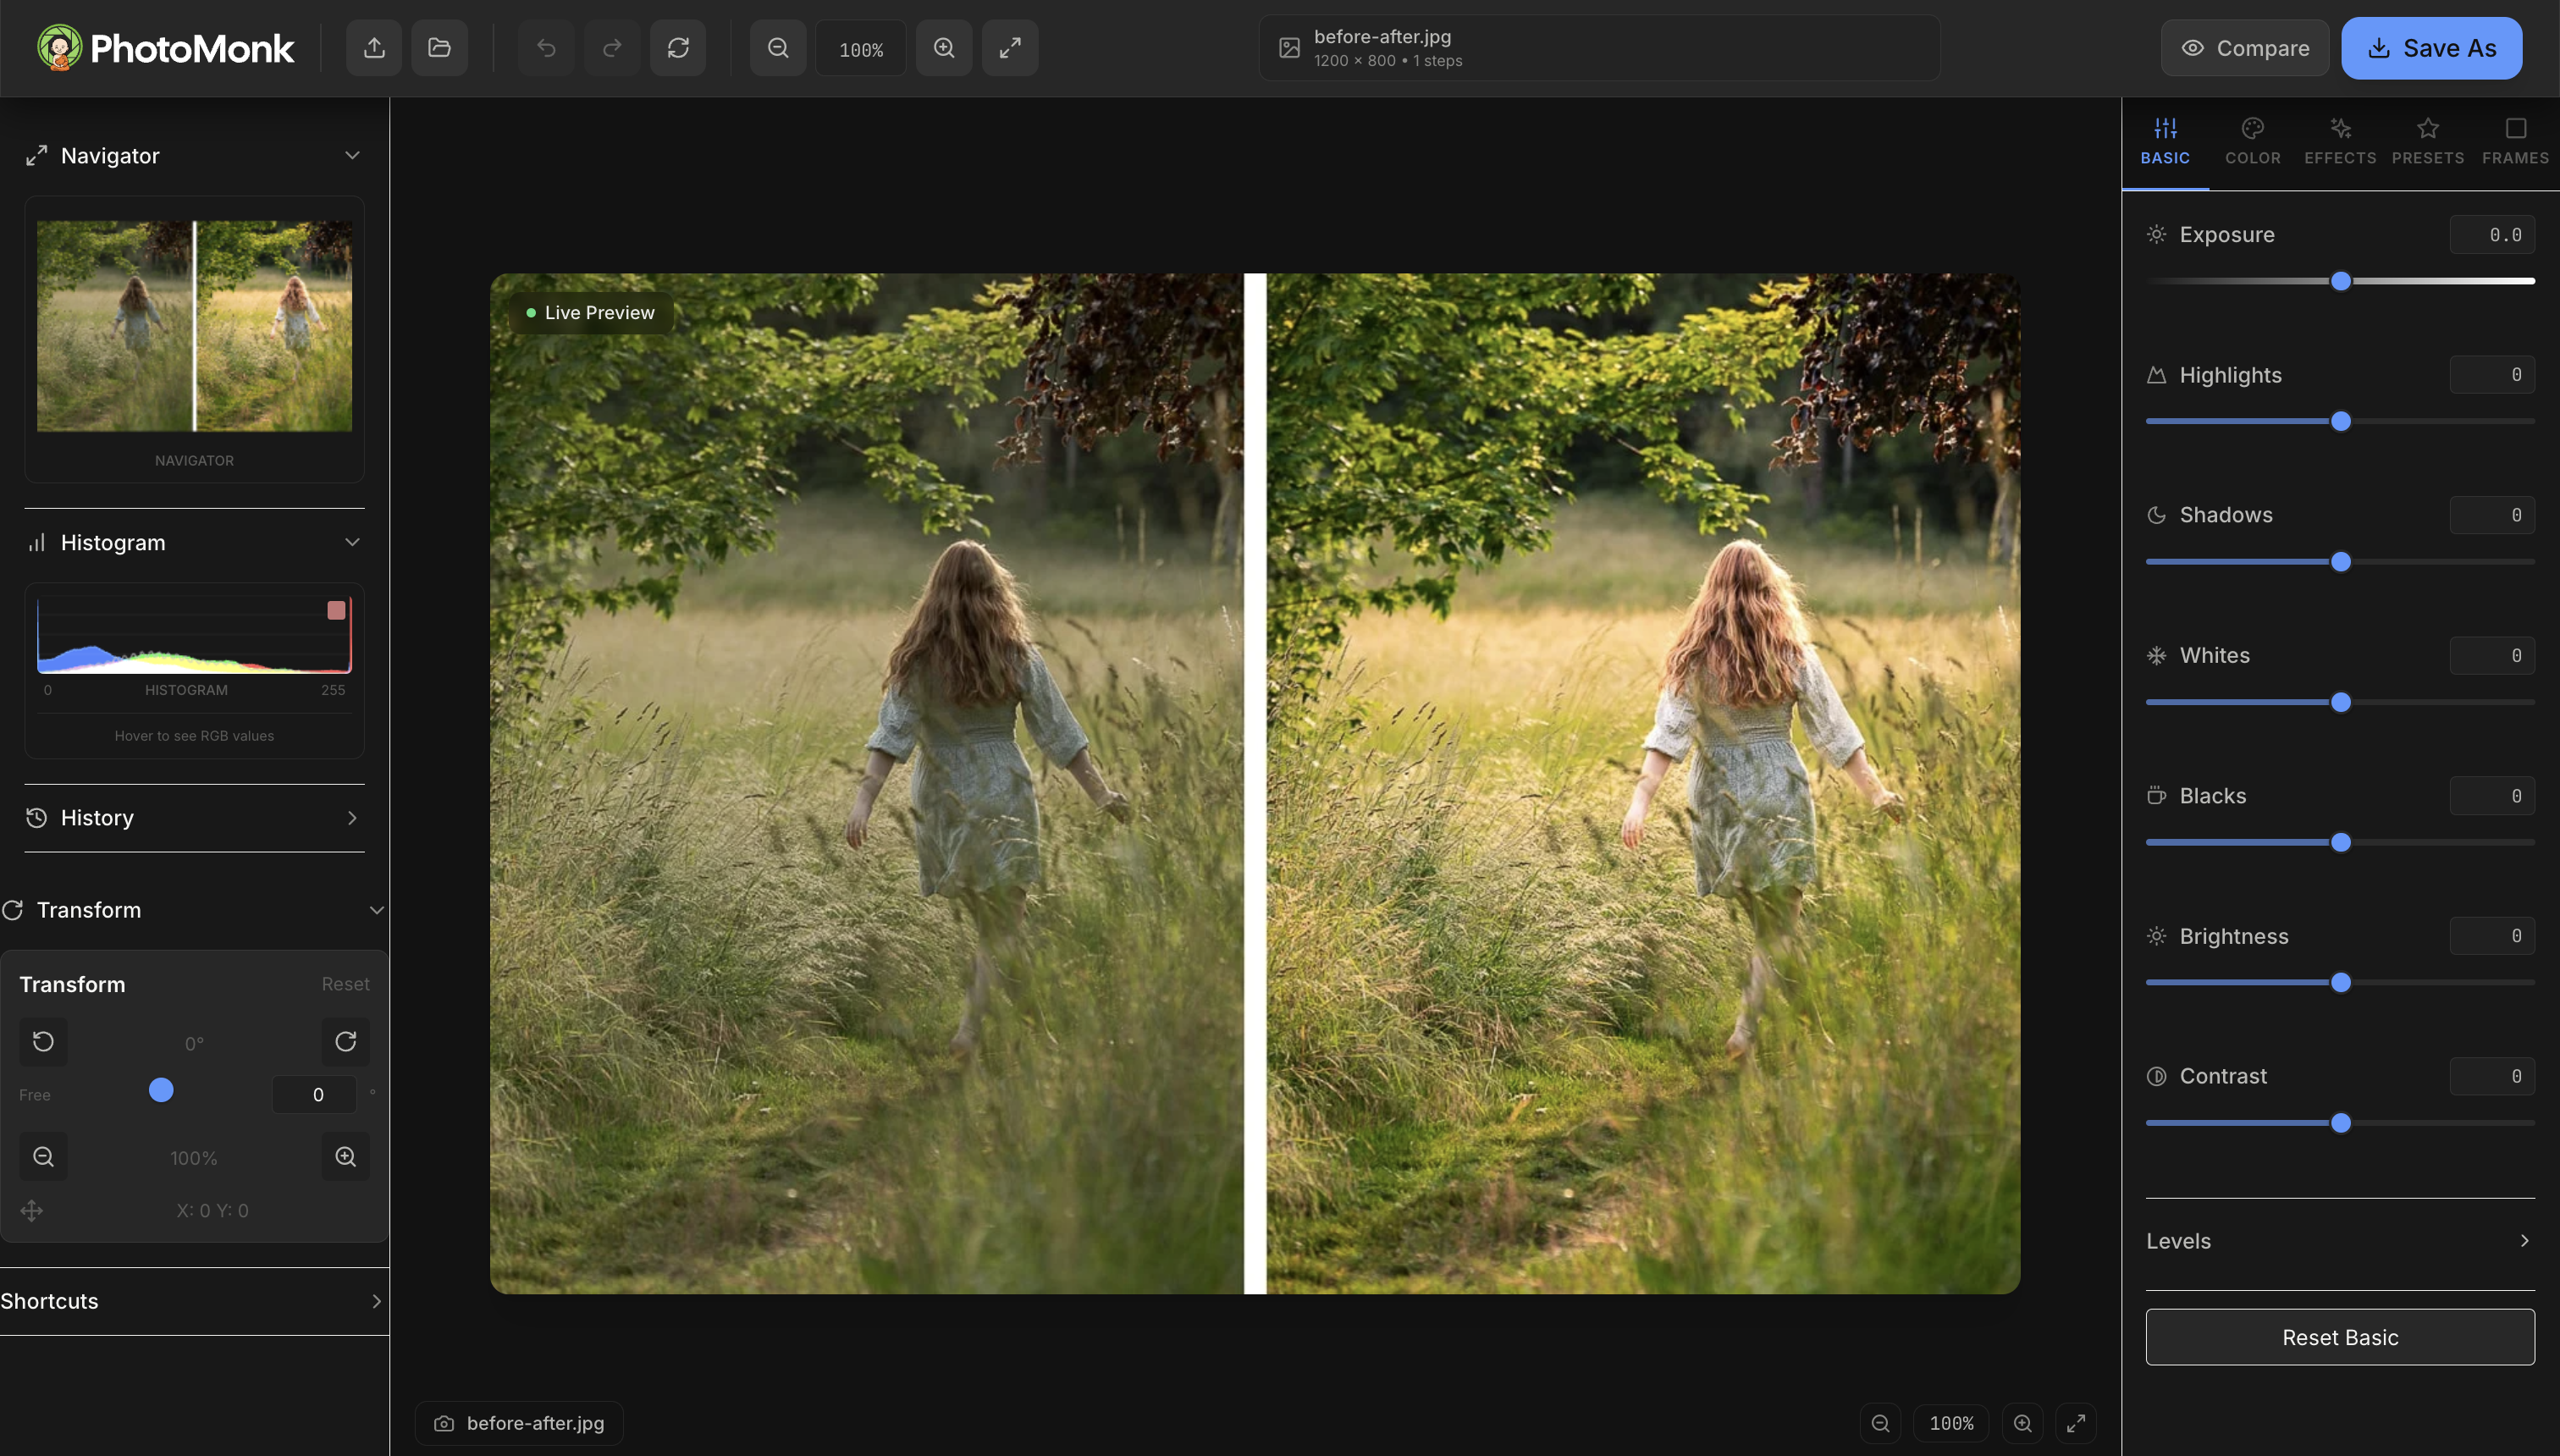Toggle the Compare eye button
This screenshot has height=1456, width=2560.
[2244, 48]
